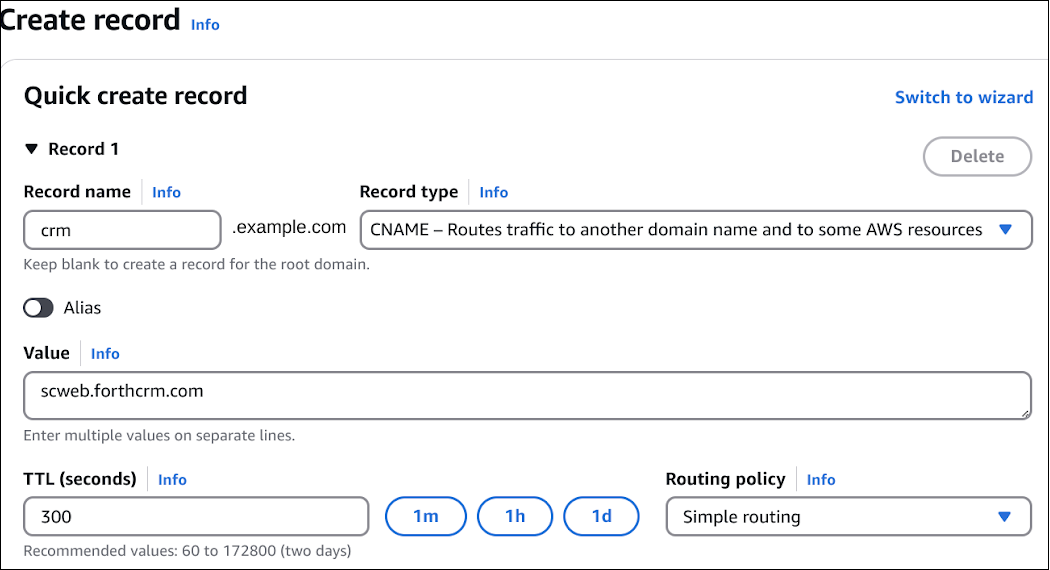1050x570 pixels.
Task: Open the Record name Info link
Action: [x=166, y=192]
